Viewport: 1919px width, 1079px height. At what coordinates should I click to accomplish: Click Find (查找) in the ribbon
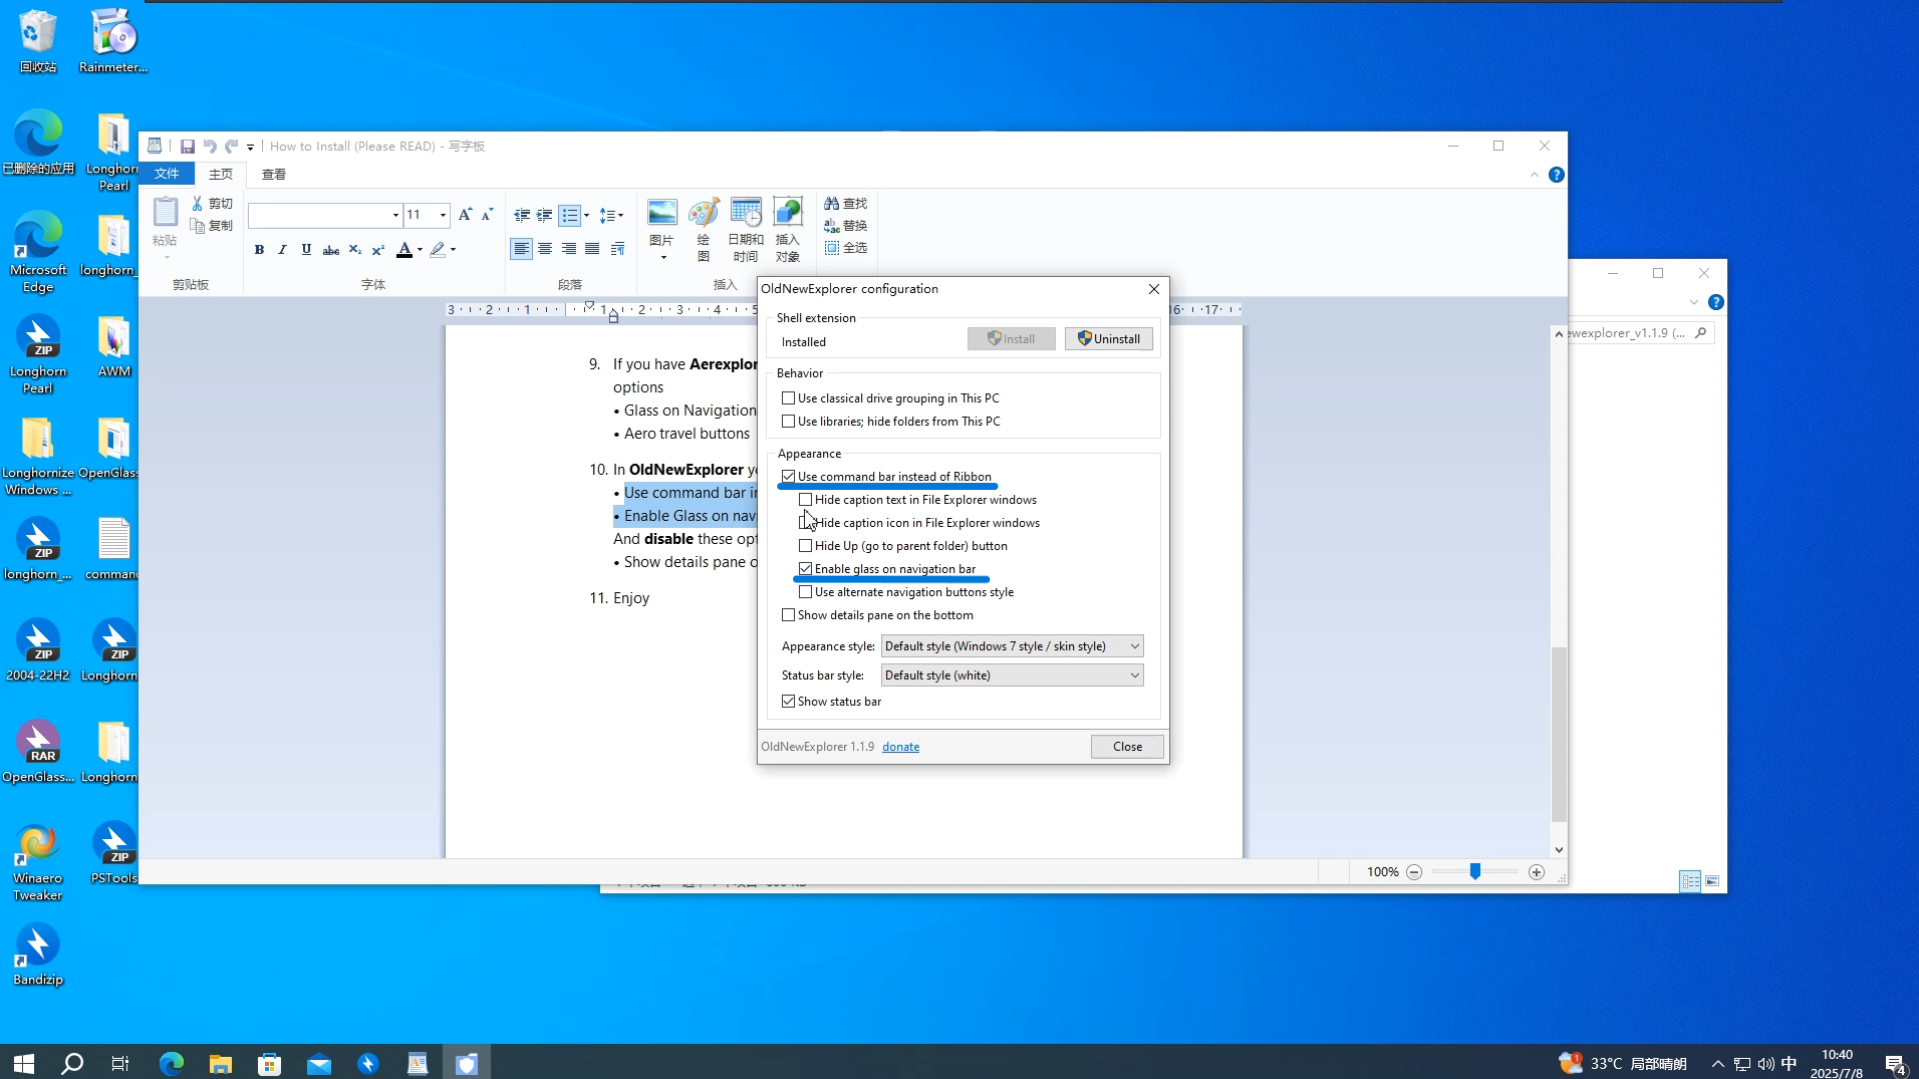[846, 204]
